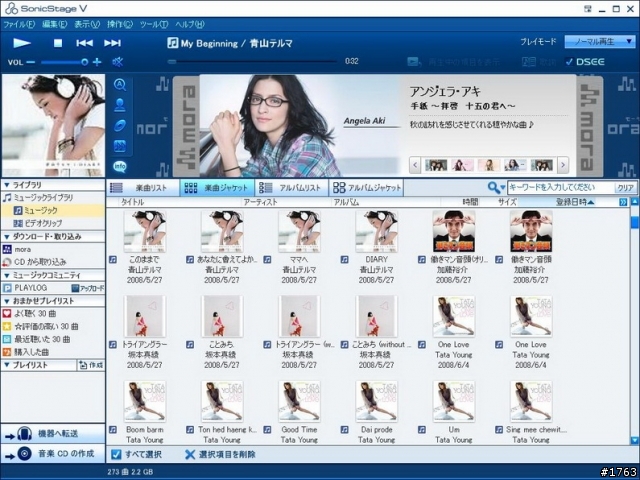
Task: Open the 操作 menu
Action: point(120,24)
